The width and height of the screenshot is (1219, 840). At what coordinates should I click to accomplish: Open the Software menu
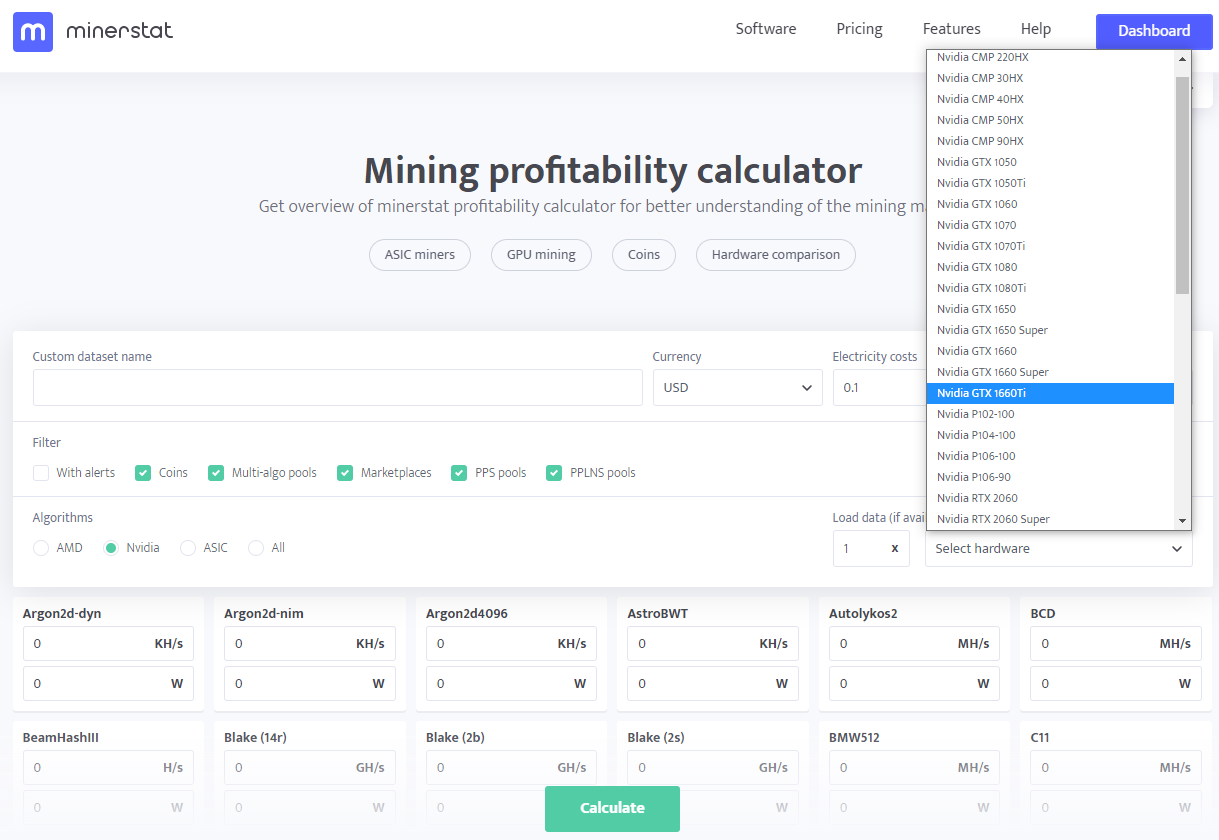coord(765,28)
